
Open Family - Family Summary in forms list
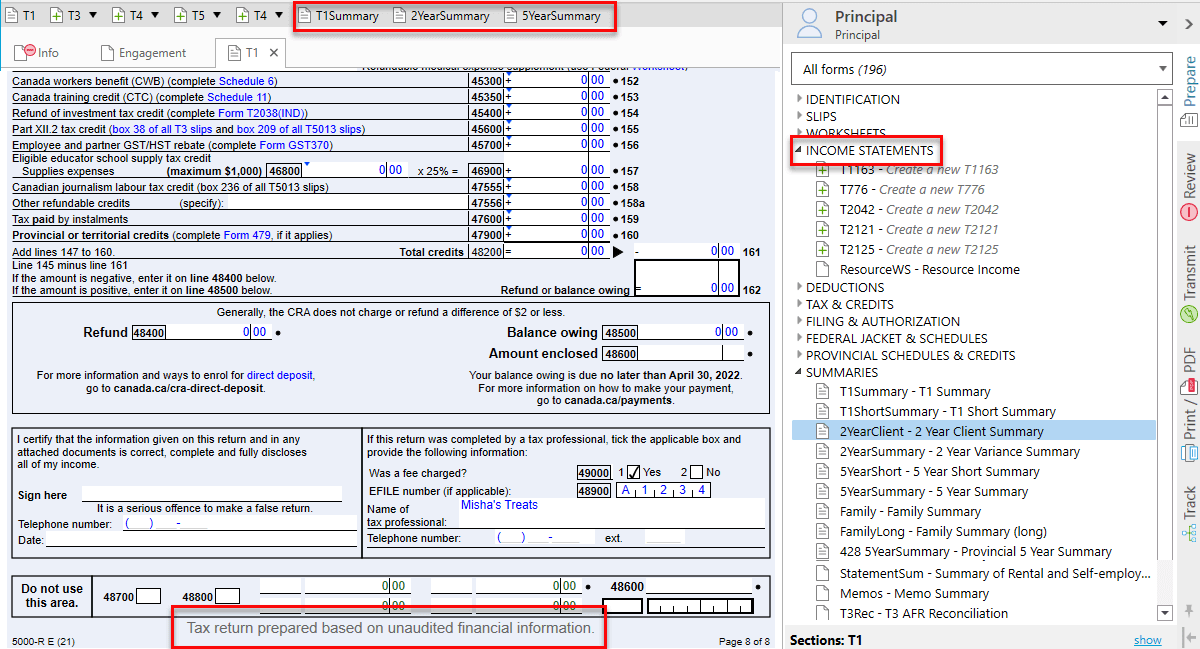910,512
